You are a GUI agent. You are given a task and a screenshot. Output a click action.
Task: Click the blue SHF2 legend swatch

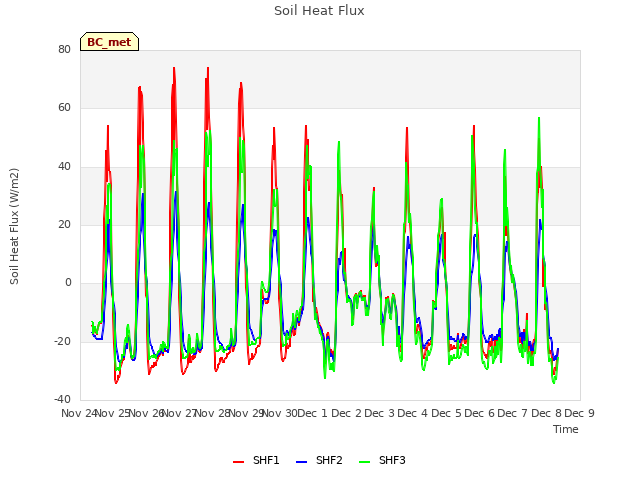pyautogui.click(x=301, y=462)
